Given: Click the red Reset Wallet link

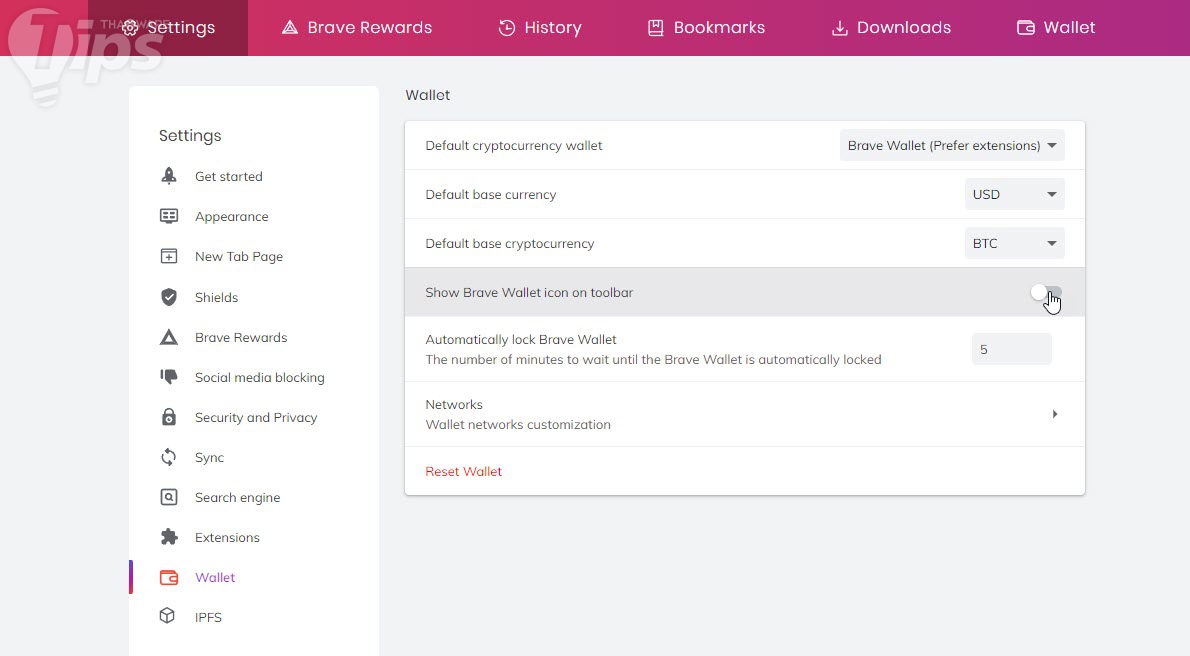Looking at the screenshot, I should tap(464, 471).
